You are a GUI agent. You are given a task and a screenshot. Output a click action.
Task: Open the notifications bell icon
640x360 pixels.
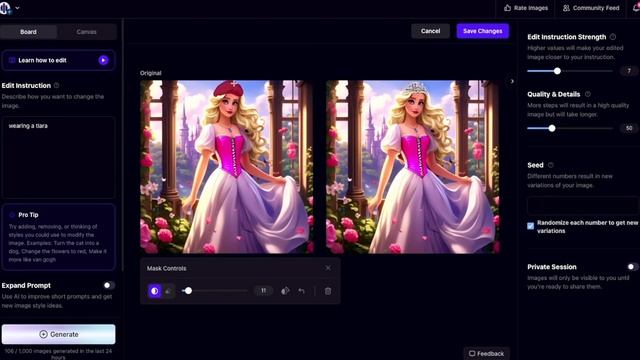[636, 8]
